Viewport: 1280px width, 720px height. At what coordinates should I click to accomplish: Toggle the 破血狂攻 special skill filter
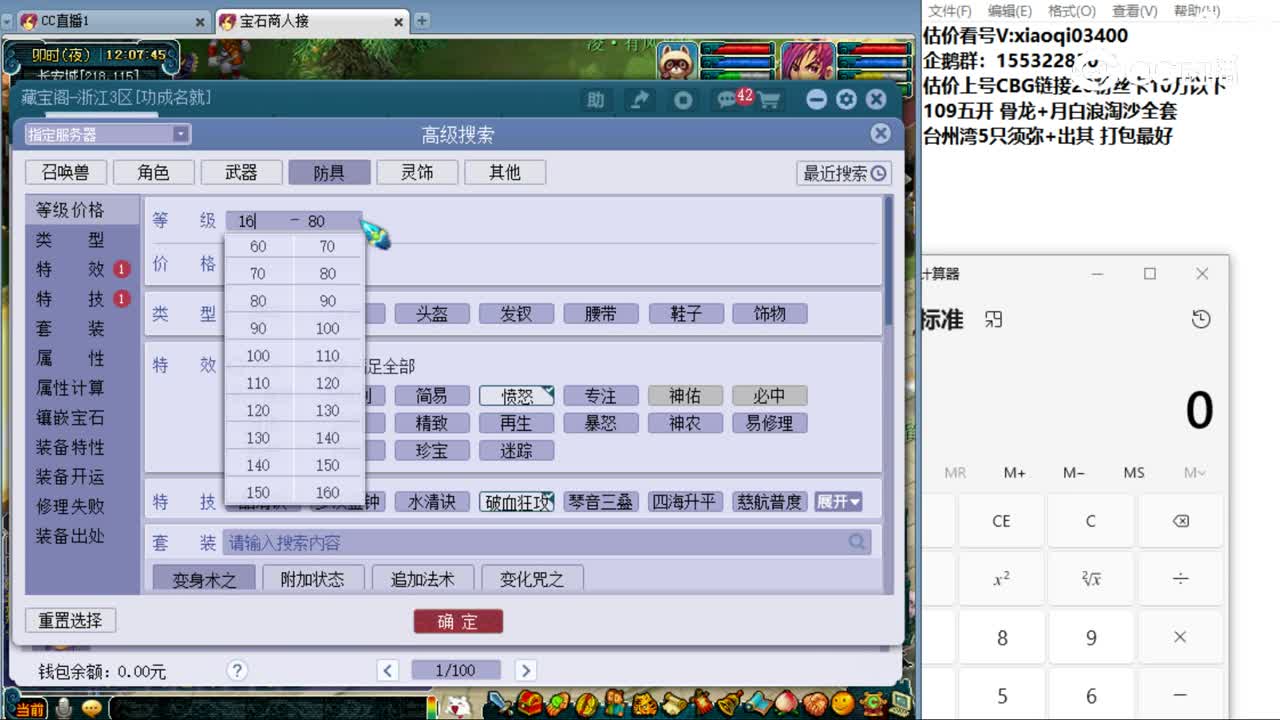coord(516,501)
